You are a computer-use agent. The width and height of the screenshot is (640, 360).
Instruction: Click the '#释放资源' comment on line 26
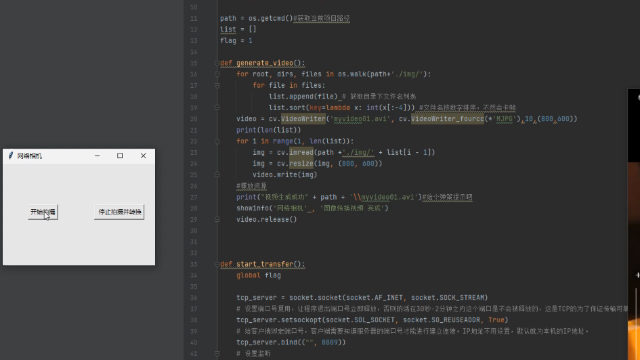point(251,186)
